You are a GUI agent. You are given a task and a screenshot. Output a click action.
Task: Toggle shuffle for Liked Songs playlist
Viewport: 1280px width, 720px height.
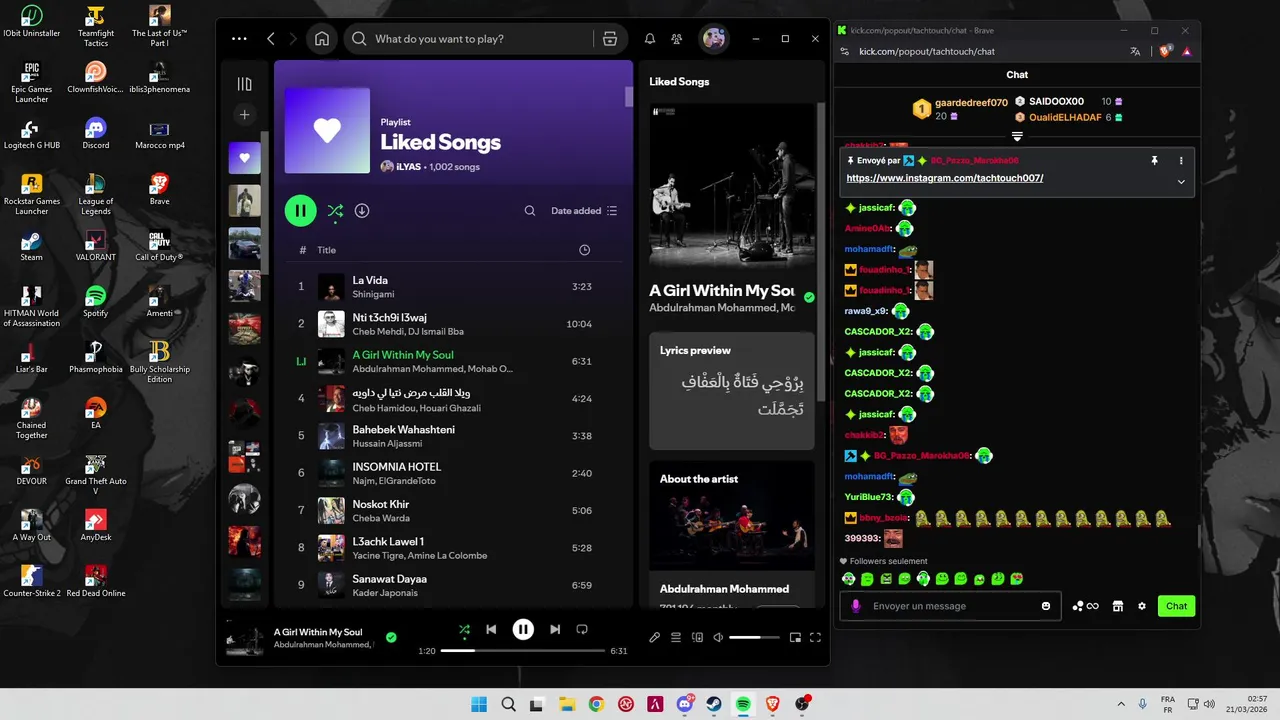click(x=335, y=211)
